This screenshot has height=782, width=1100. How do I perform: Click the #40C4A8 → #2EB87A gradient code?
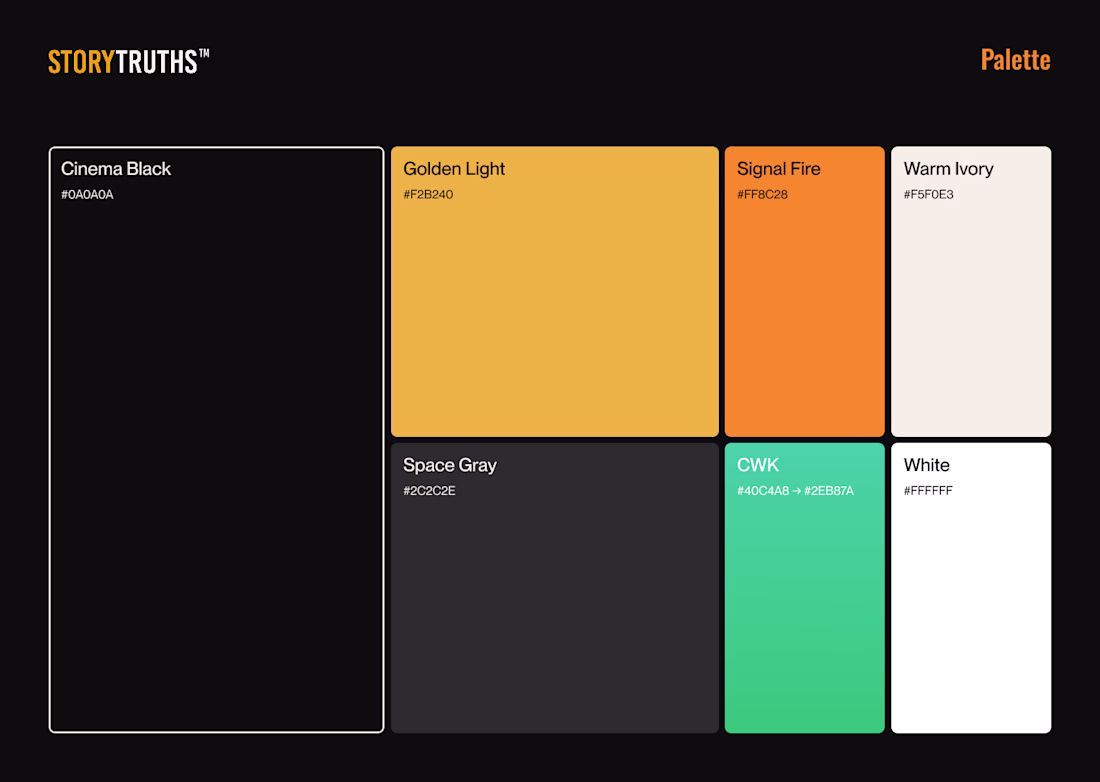click(795, 491)
